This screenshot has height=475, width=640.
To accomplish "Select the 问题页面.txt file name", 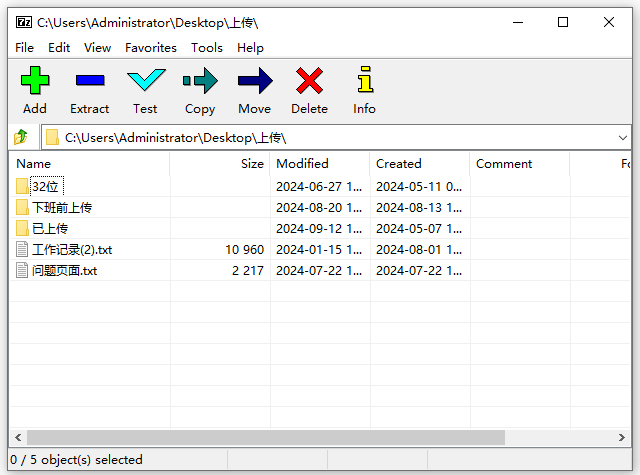I will coord(64,271).
